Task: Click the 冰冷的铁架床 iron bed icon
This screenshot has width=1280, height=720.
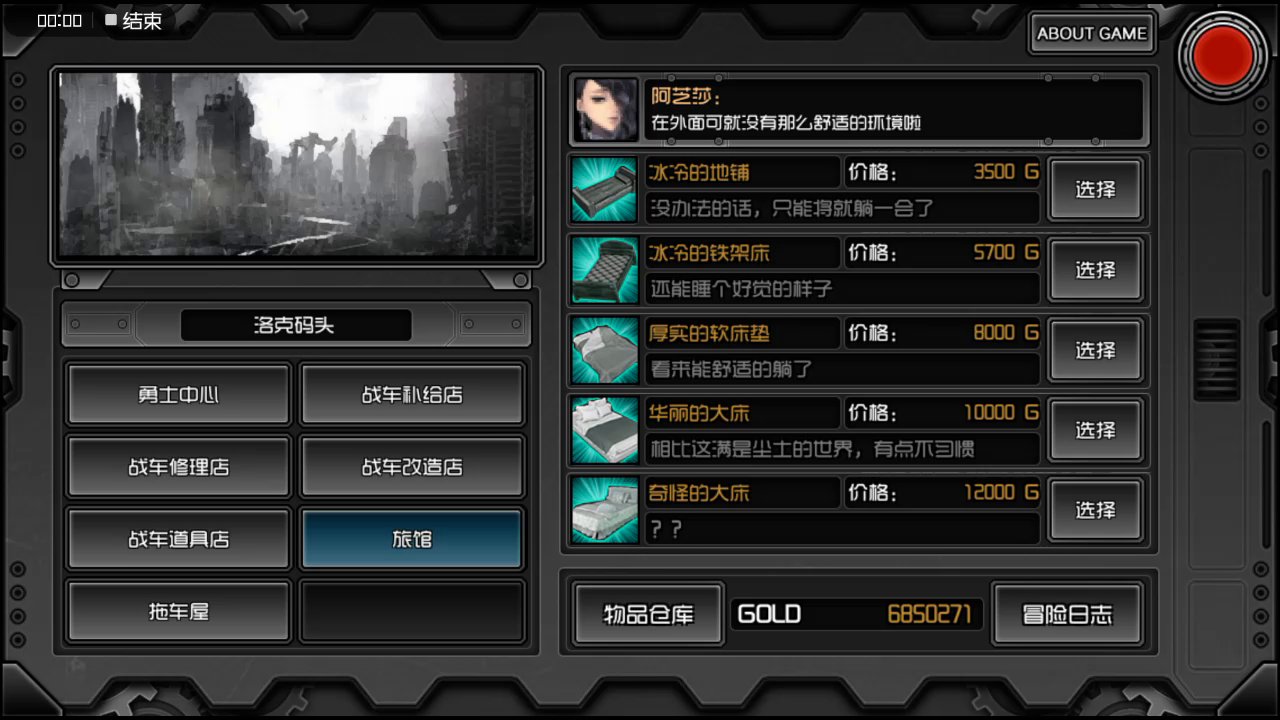Action: tap(605, 270)
